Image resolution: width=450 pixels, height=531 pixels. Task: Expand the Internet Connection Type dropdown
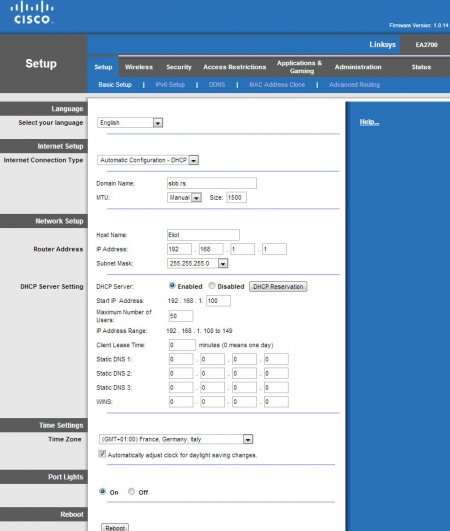coord(194,160)
